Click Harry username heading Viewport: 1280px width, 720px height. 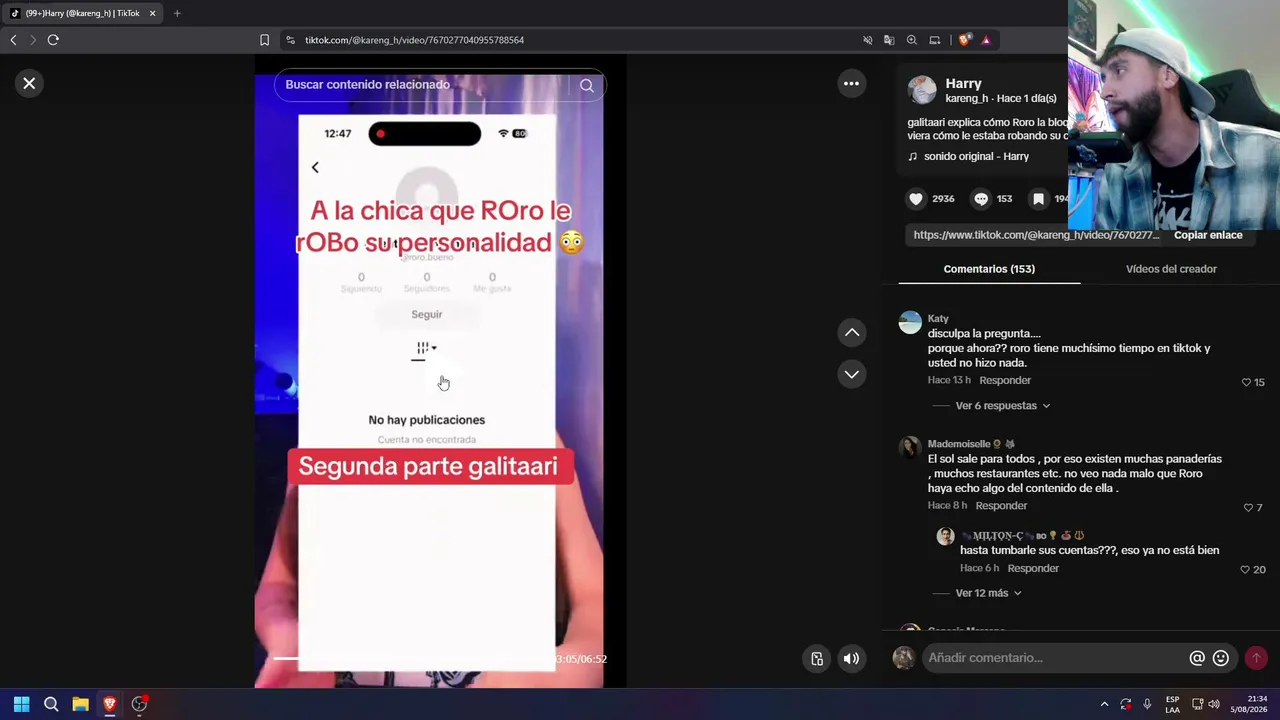[x=964, y=84]
